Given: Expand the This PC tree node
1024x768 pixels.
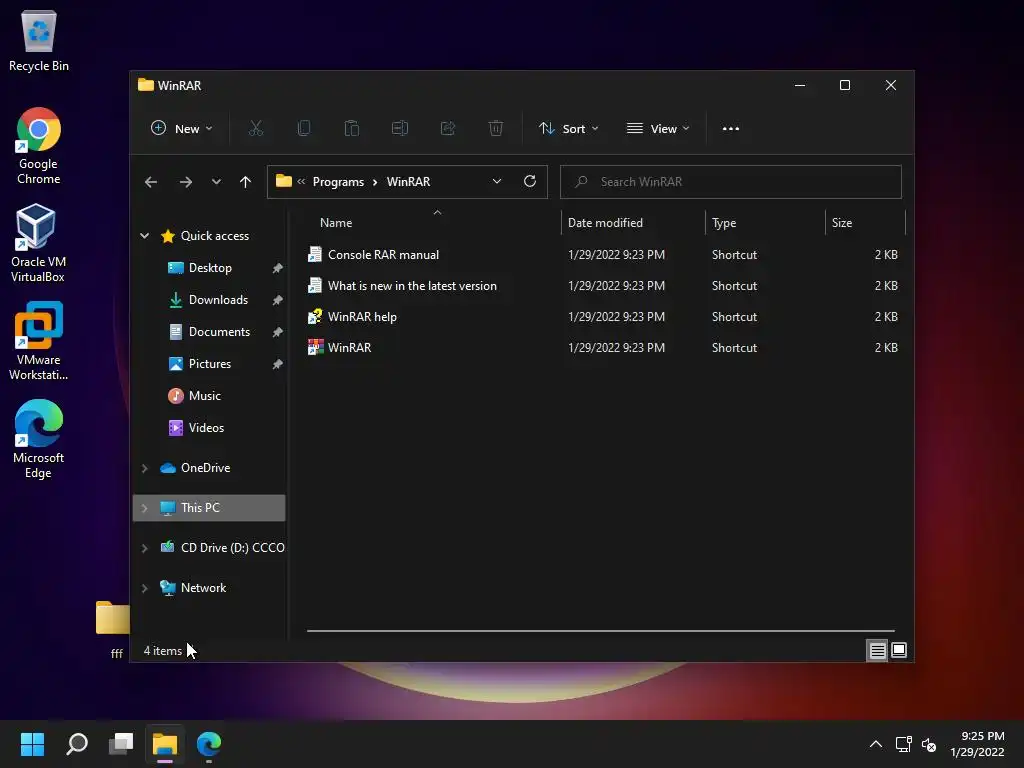Looking at the screenshot, I should click(144, 508).
